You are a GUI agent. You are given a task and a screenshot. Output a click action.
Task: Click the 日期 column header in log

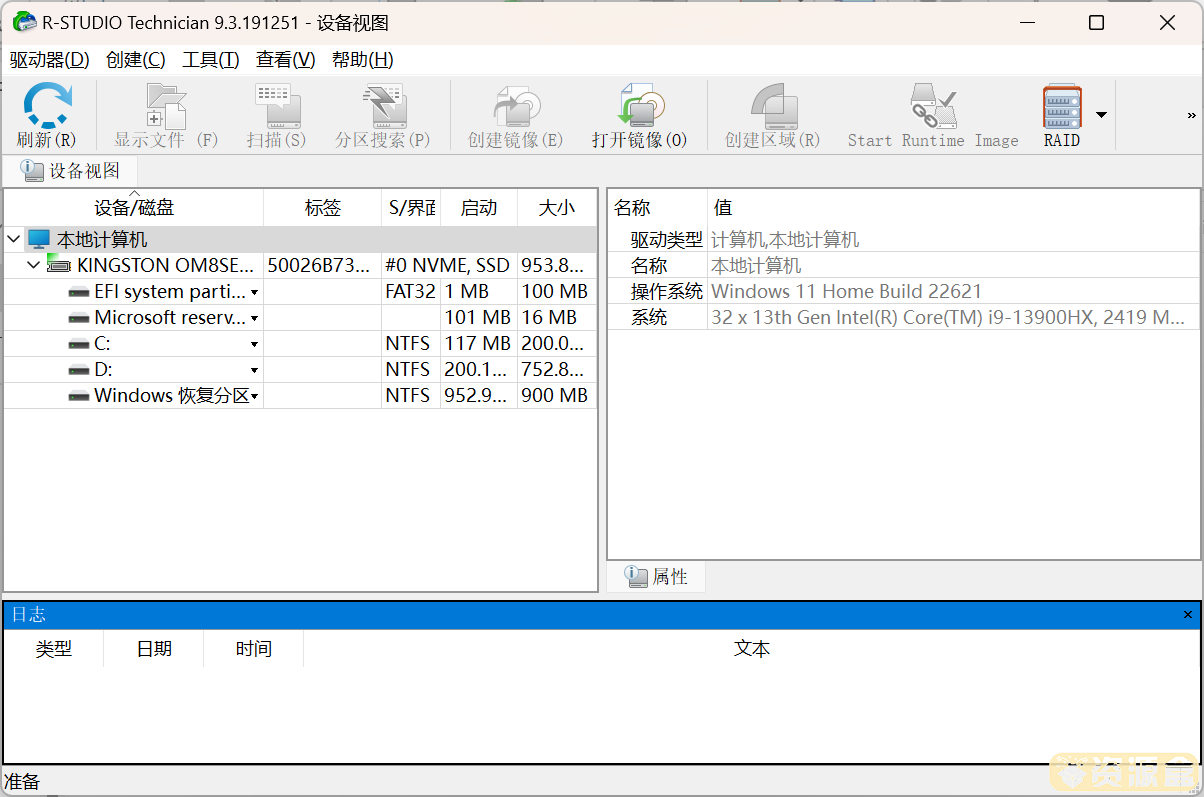[x=154, y=649]
